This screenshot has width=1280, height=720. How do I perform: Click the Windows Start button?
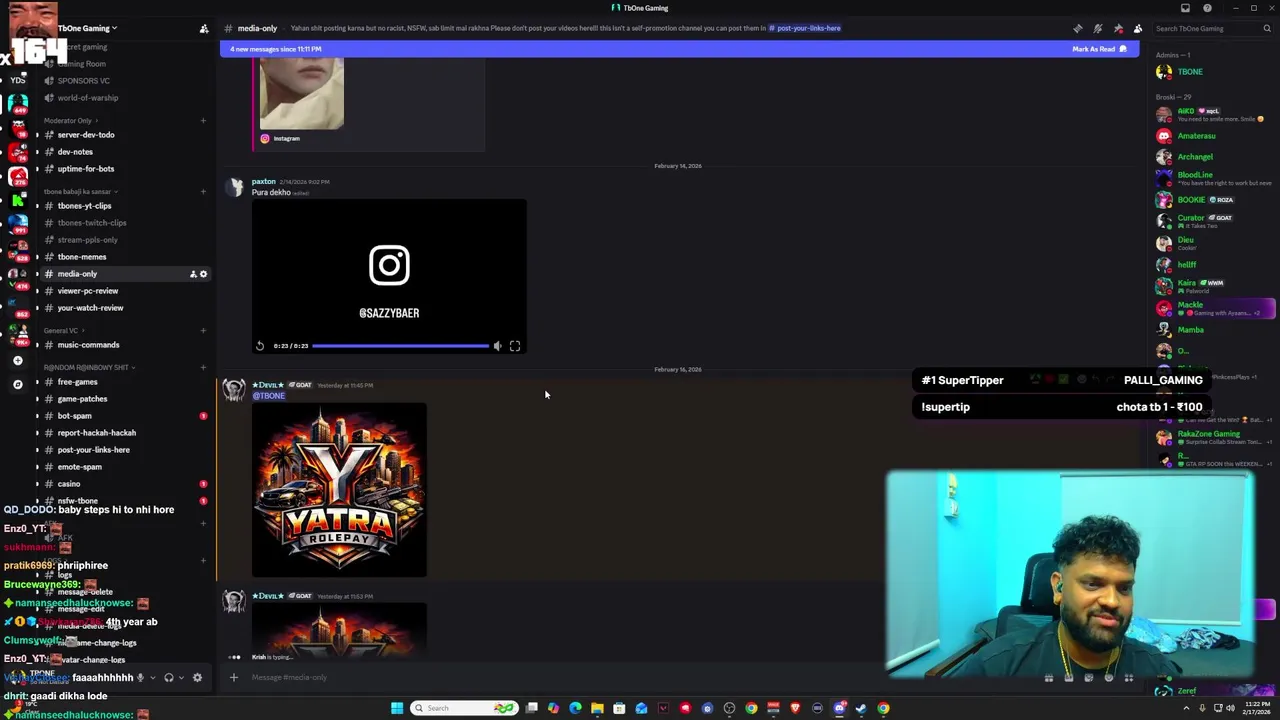[x=397, y=708]
